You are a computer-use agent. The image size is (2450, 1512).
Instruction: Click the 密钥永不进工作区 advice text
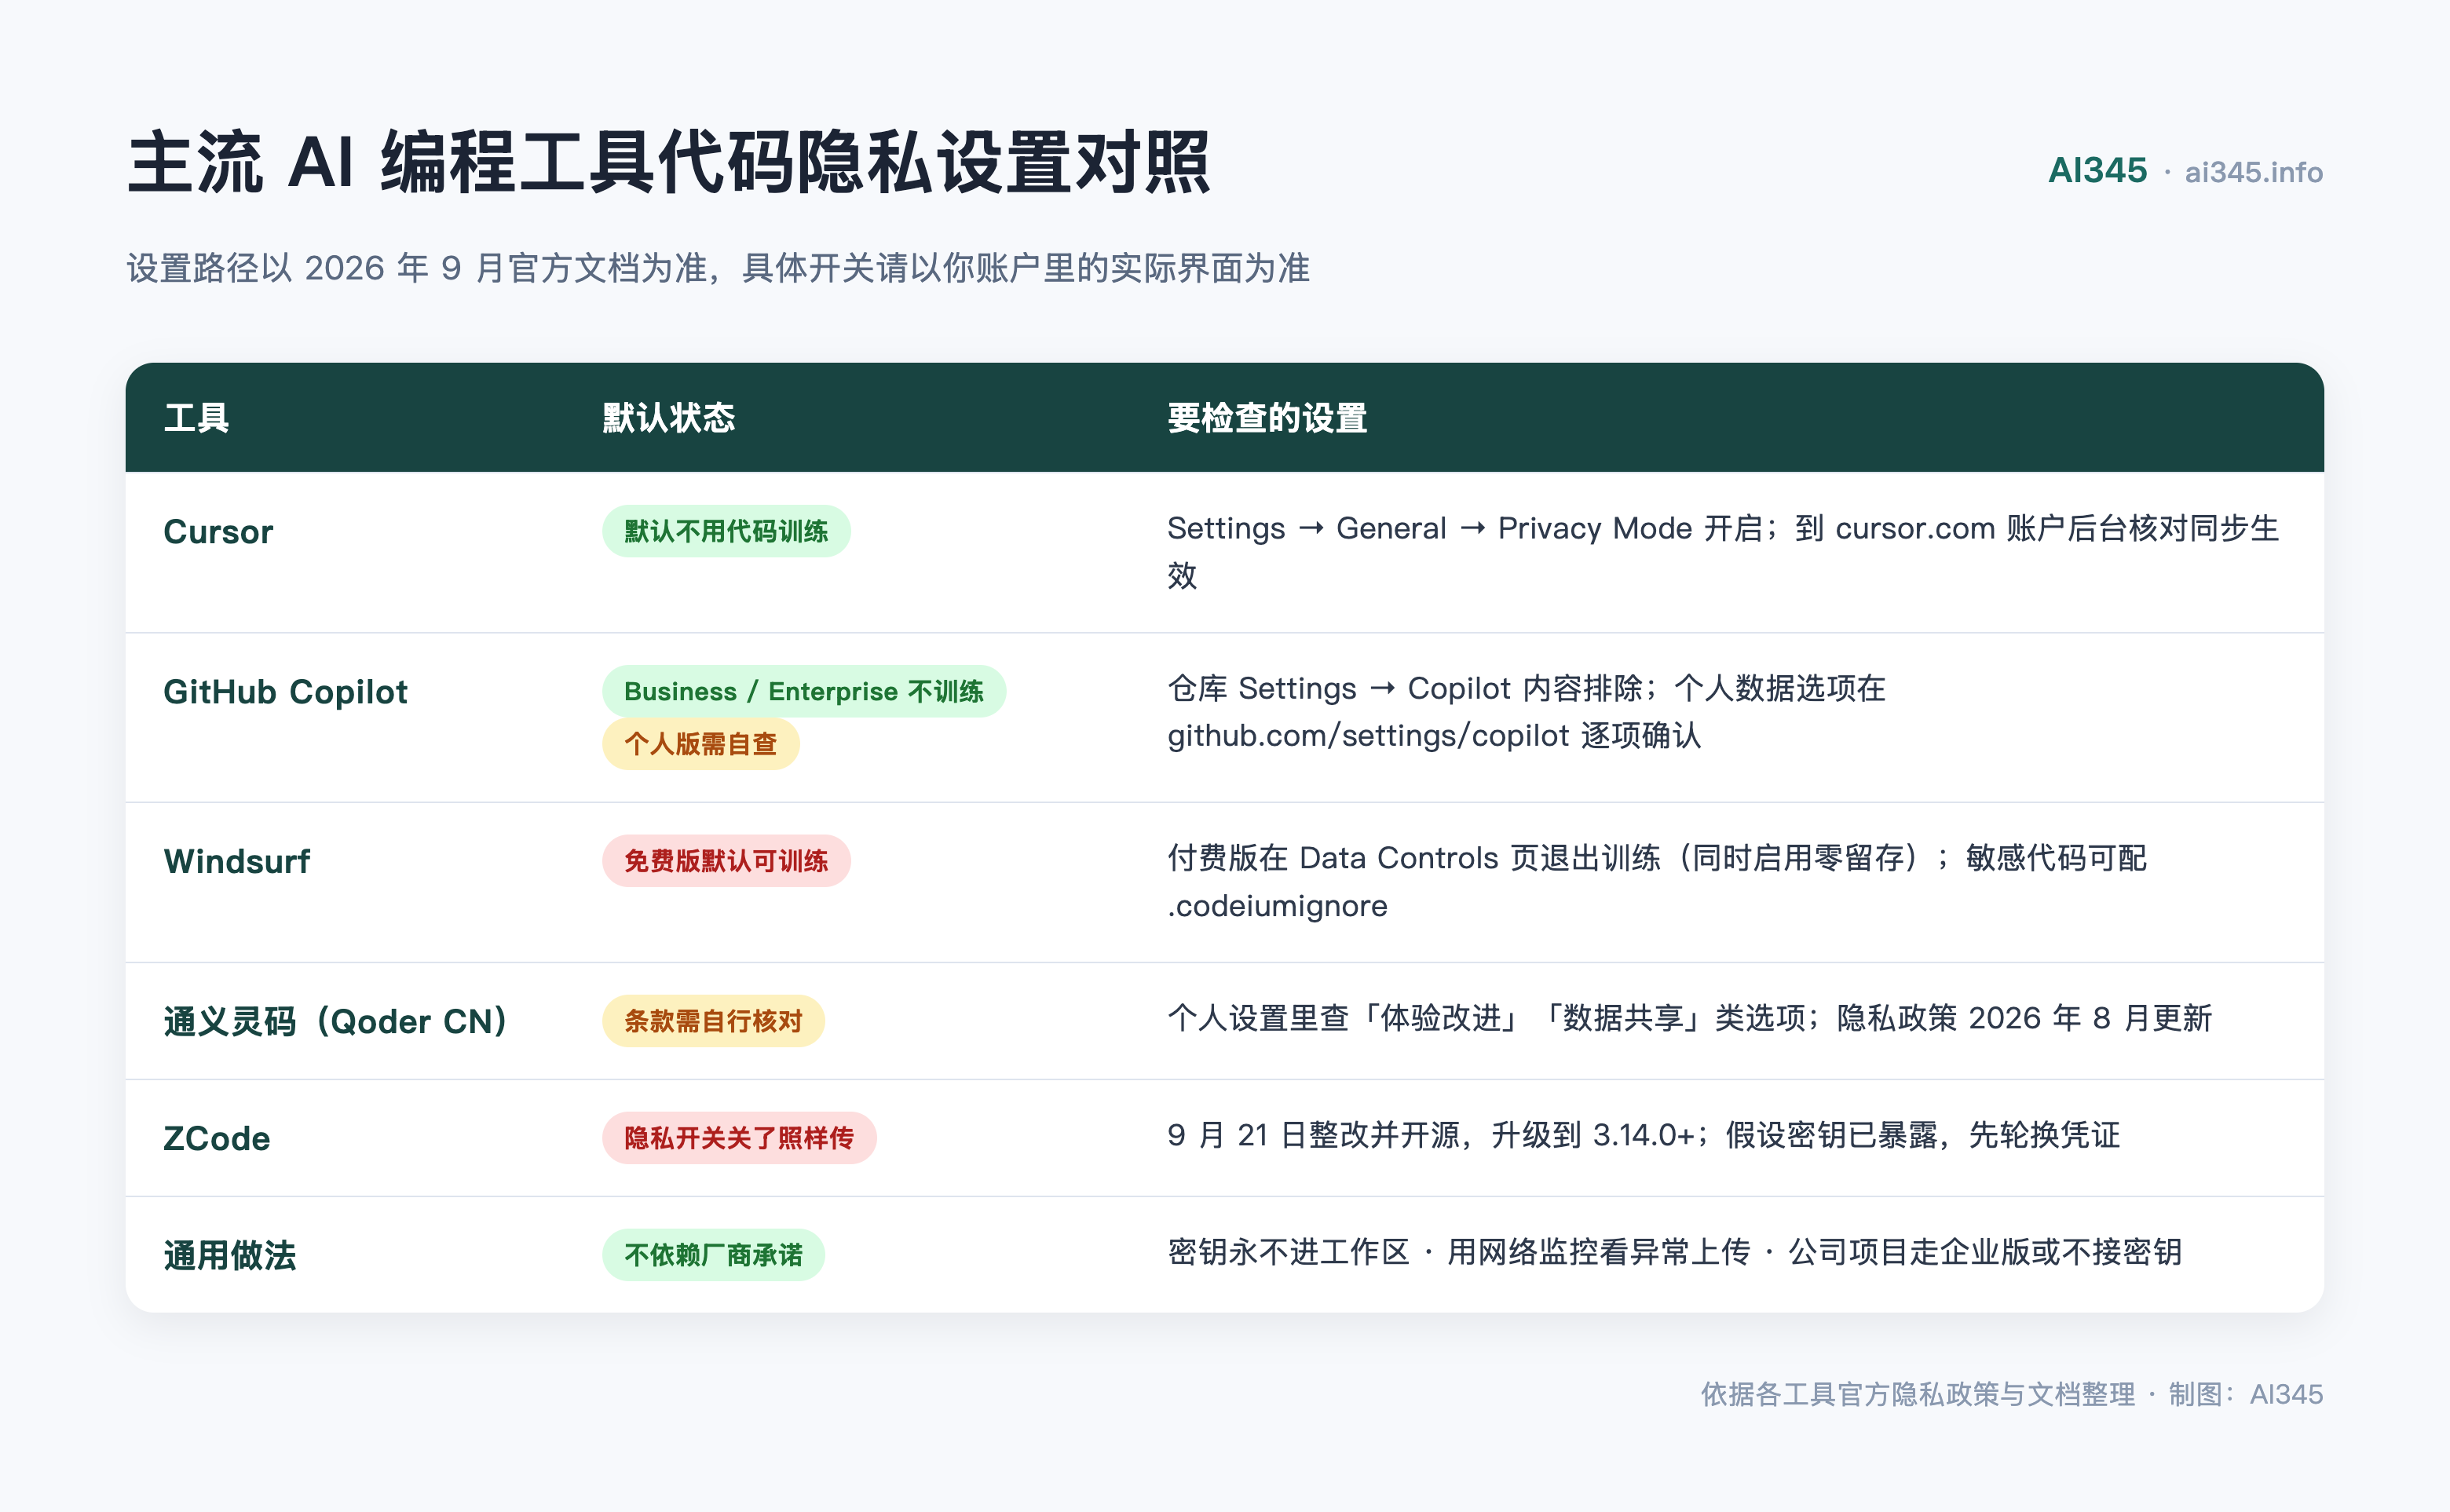[x=1674, y=1252]
